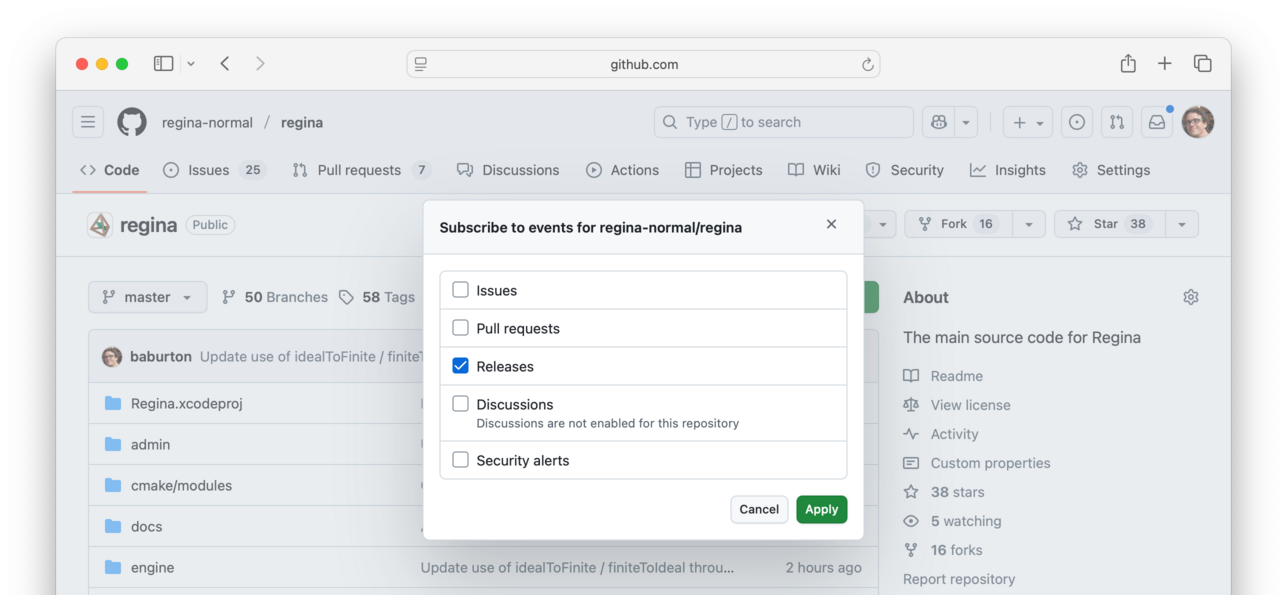Open repository Activity link
The width and height of the screenshot is (1287, 595).
coord(941,434)
